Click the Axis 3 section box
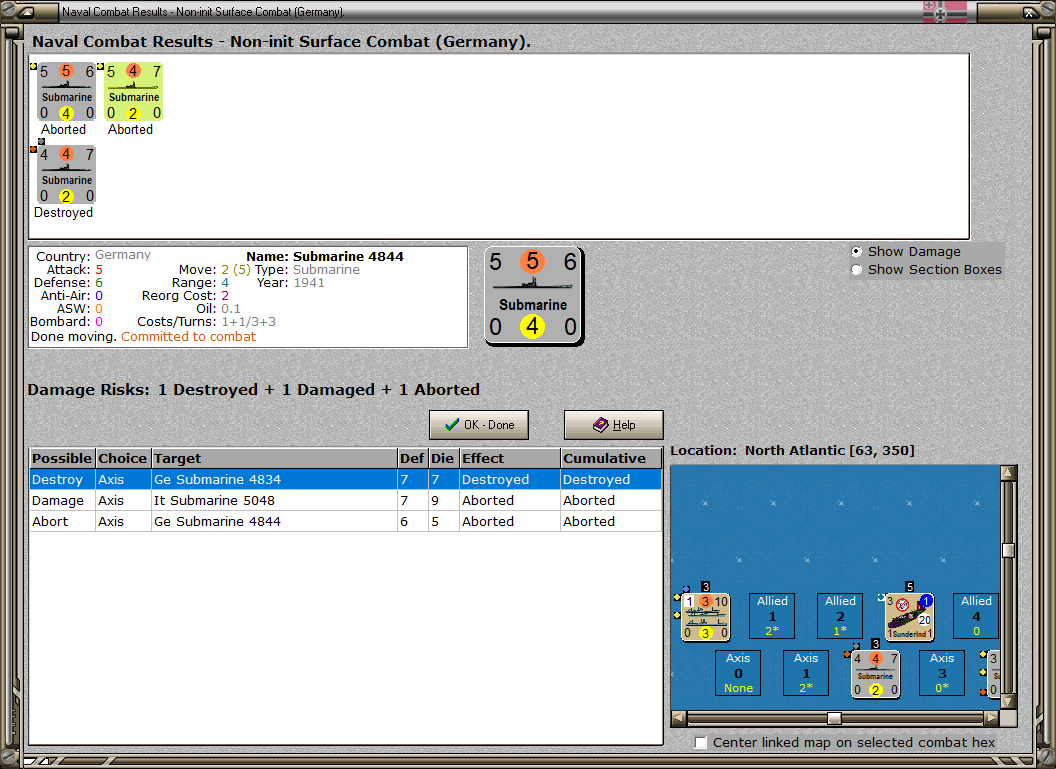 pyautogui.click(x=942, y=673)
